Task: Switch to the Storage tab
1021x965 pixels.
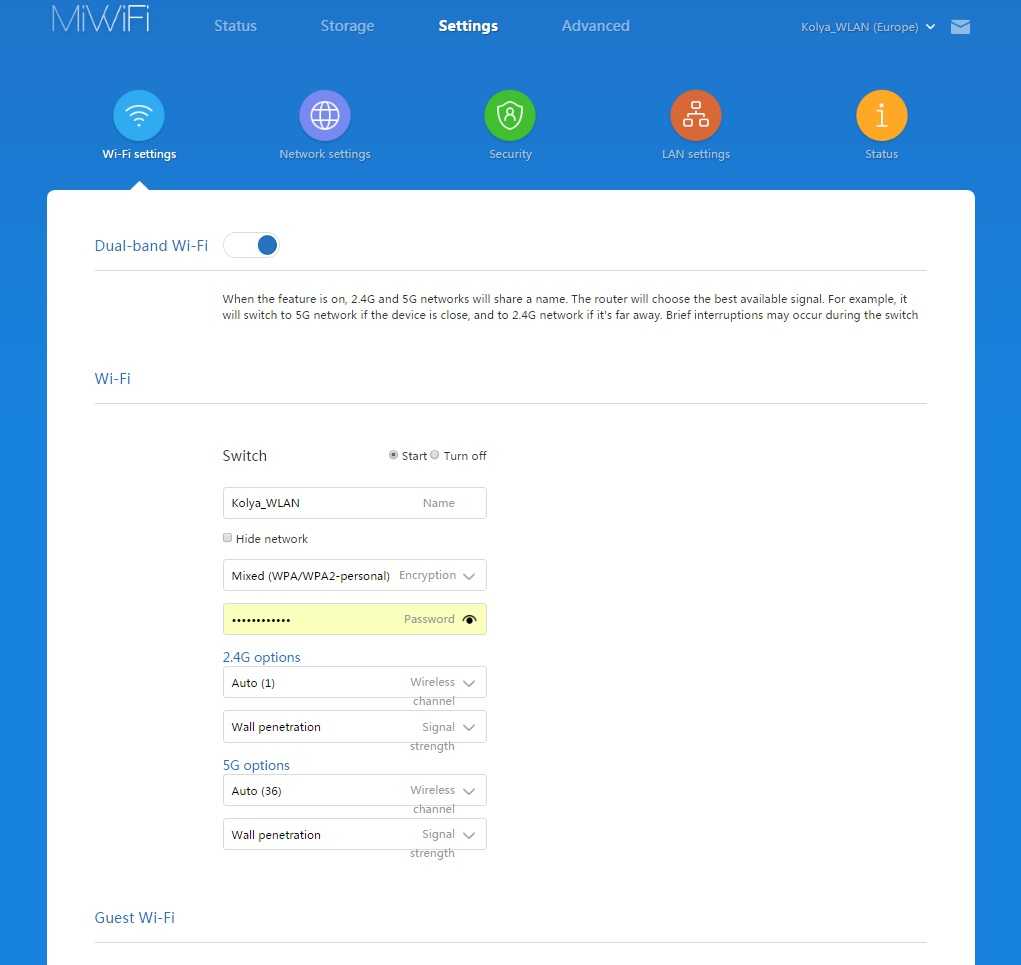Action: 347,26
